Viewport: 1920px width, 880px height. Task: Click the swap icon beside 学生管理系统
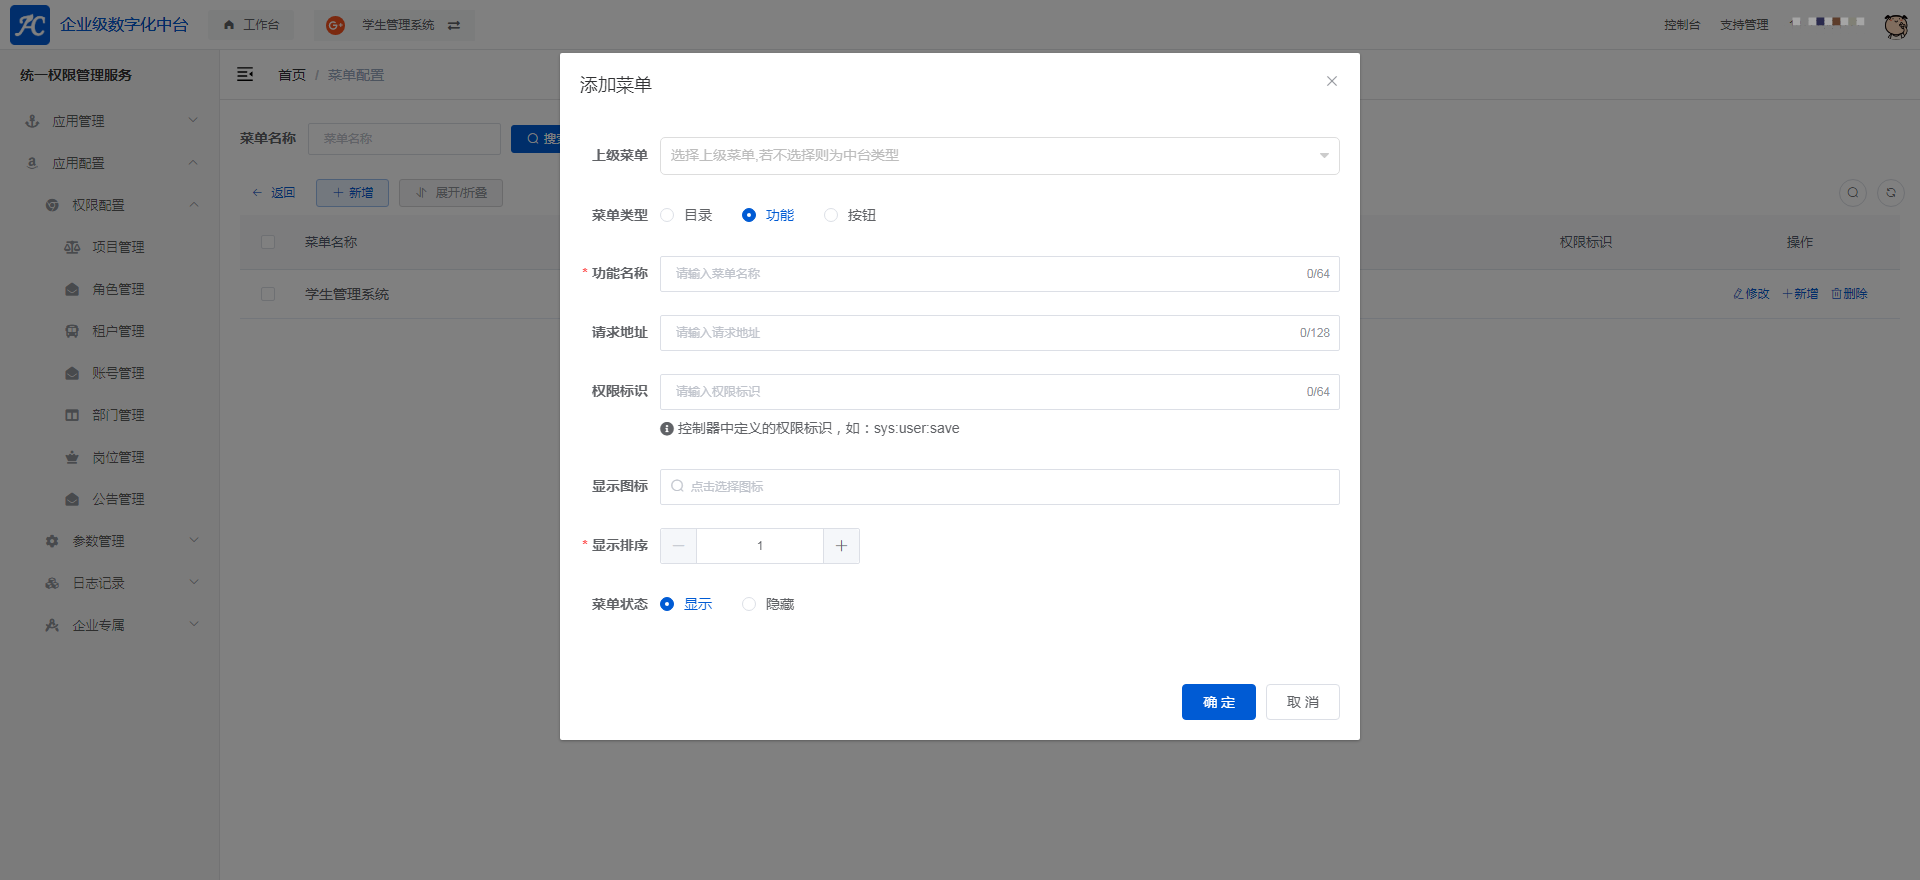pos(454,26)
